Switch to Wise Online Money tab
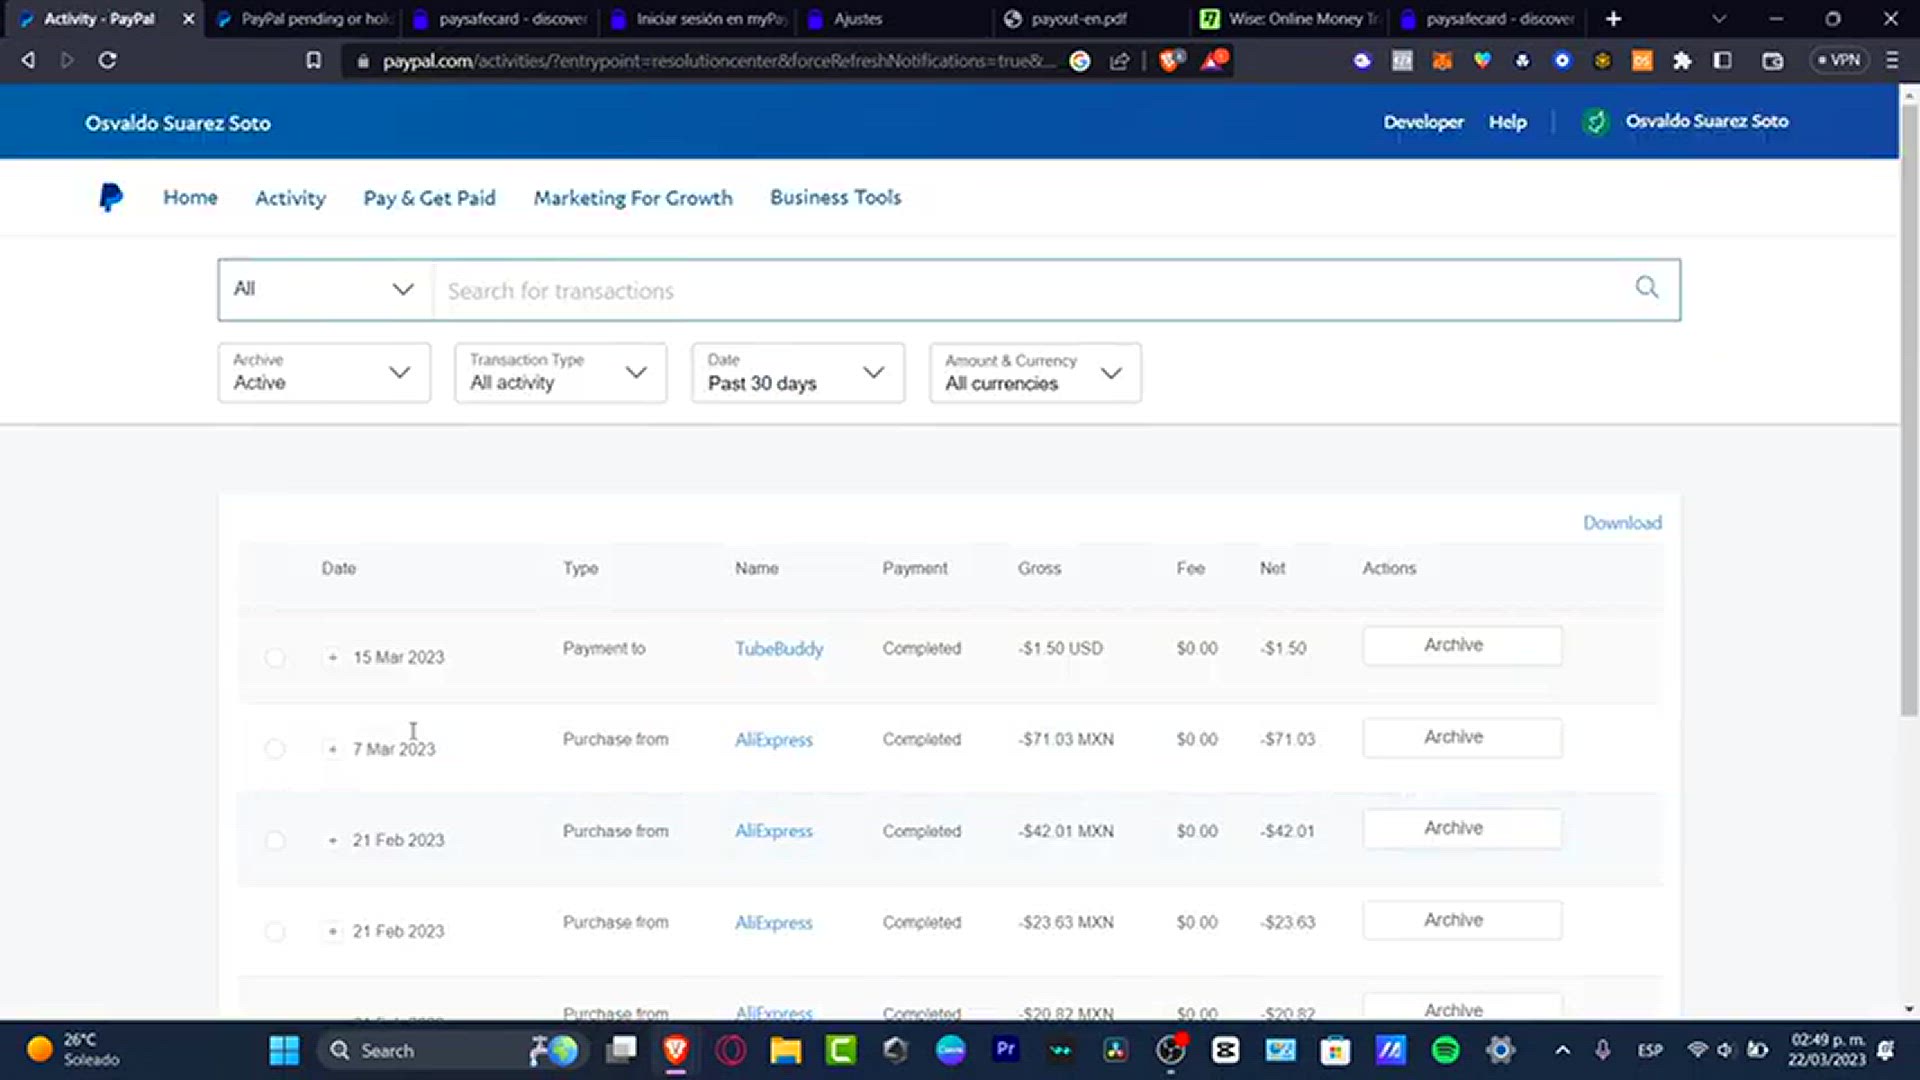1920x1080 pixels. pos(1291,18)
